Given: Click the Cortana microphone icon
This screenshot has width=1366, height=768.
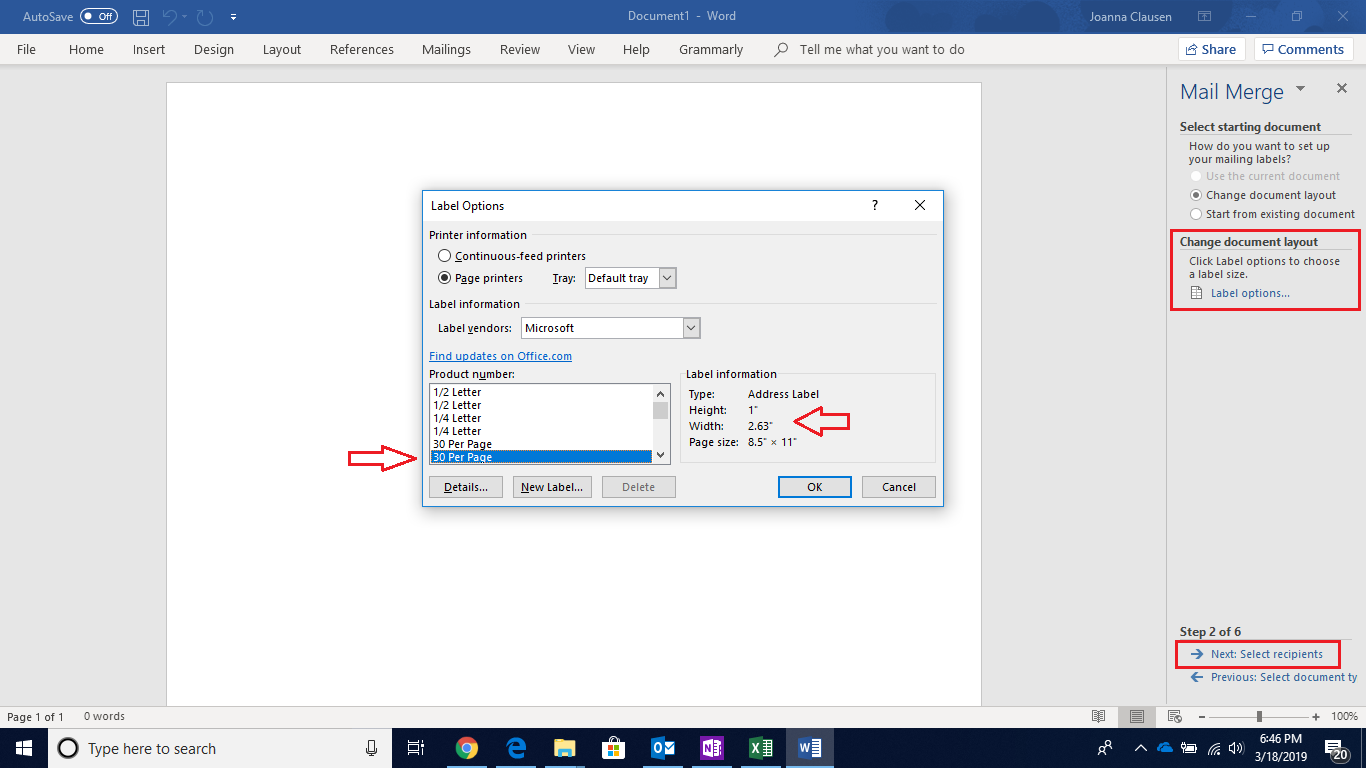Looking at the screenshot, I should coord(371,748).
